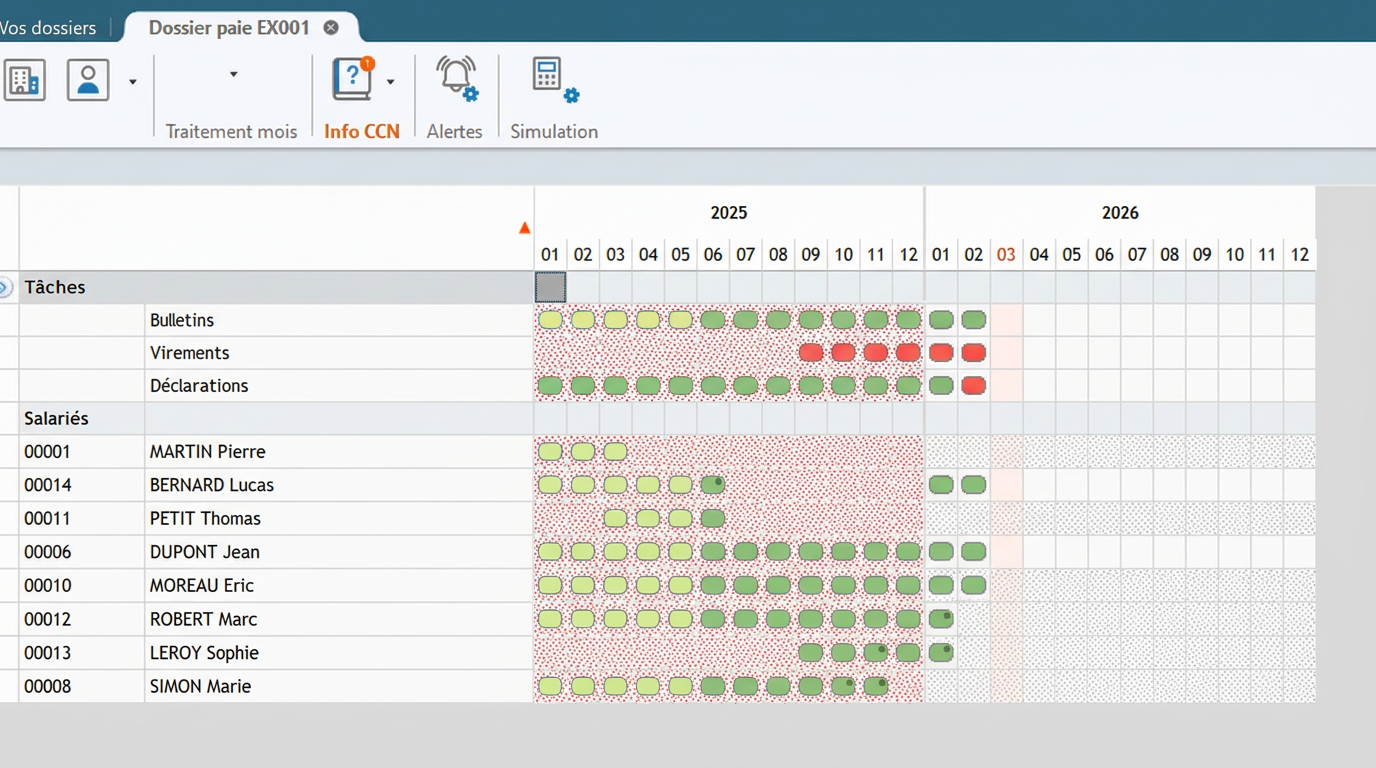Click the 2025 year header
Image resolution: width=1376 pixels, height=768 pixels.
[x=729, y=213]
